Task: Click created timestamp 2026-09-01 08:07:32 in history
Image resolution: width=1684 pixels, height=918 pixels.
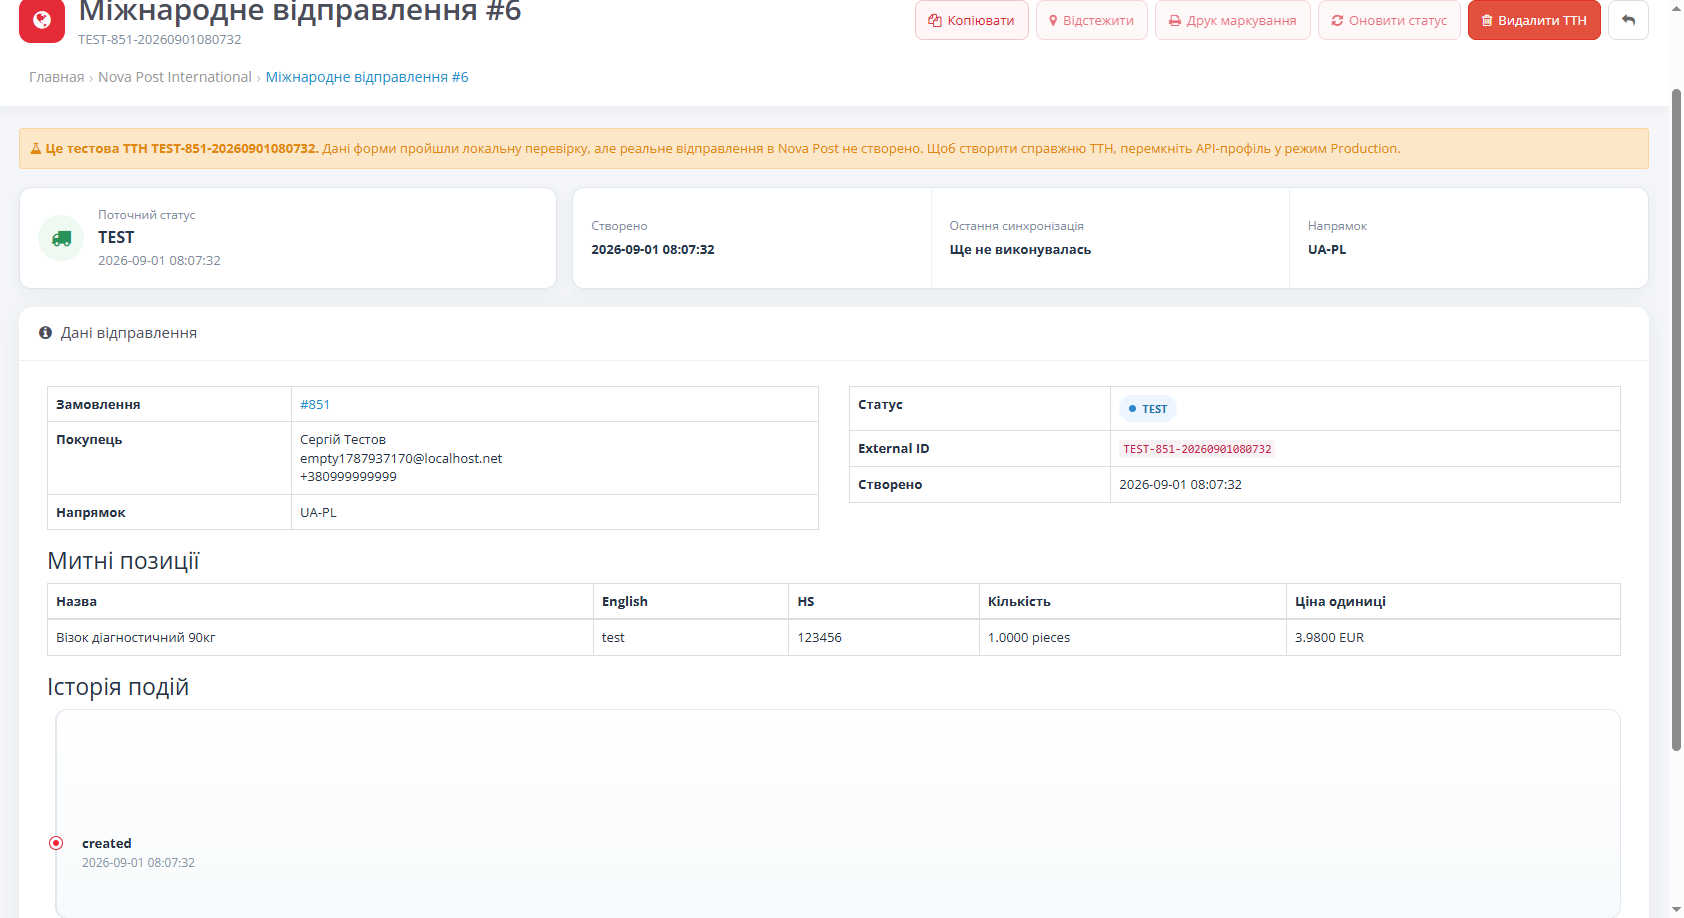Action: 138,863
